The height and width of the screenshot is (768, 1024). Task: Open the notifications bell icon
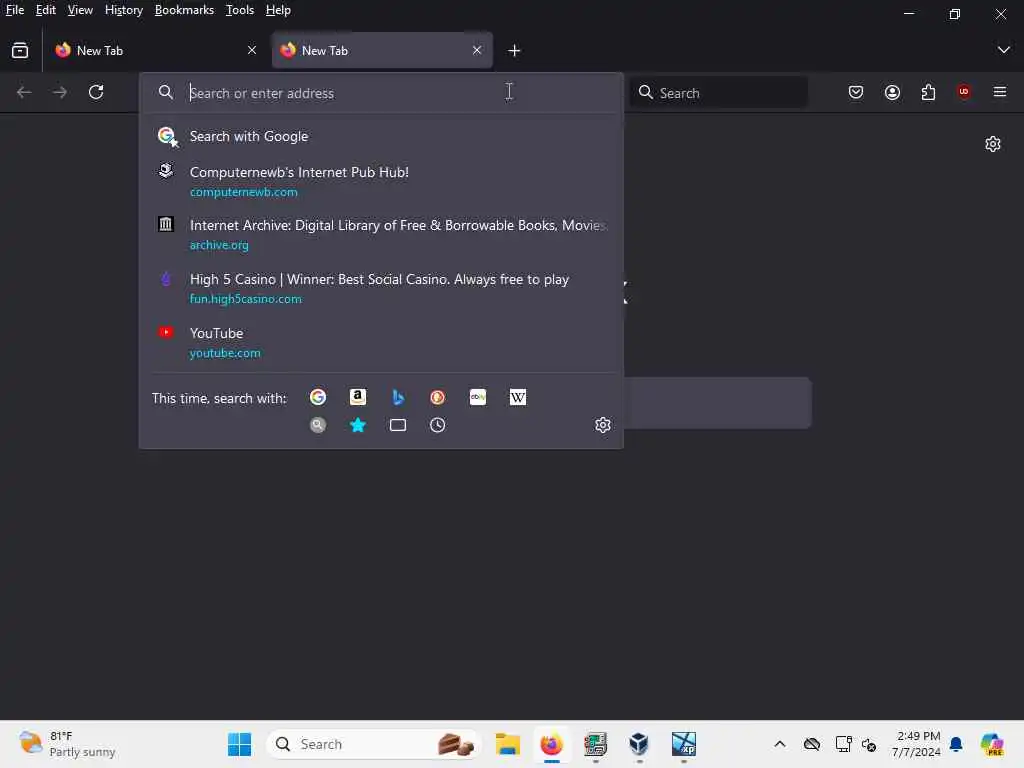(956, 744)
